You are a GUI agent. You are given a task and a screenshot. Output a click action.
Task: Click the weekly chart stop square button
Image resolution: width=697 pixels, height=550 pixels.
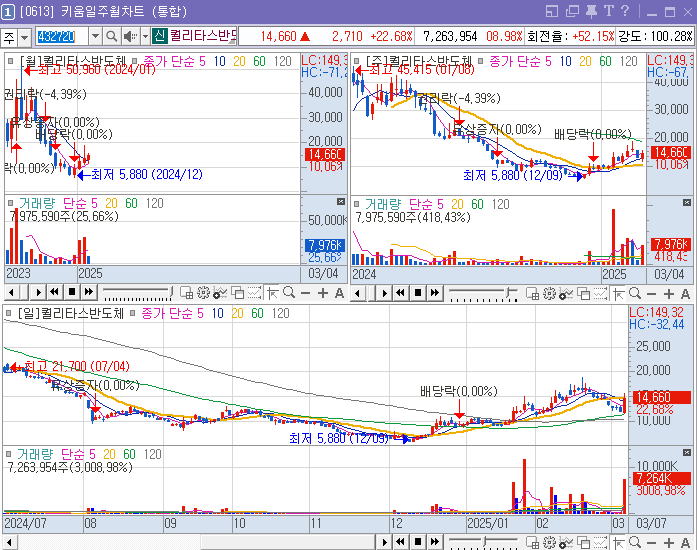[417, 293]
